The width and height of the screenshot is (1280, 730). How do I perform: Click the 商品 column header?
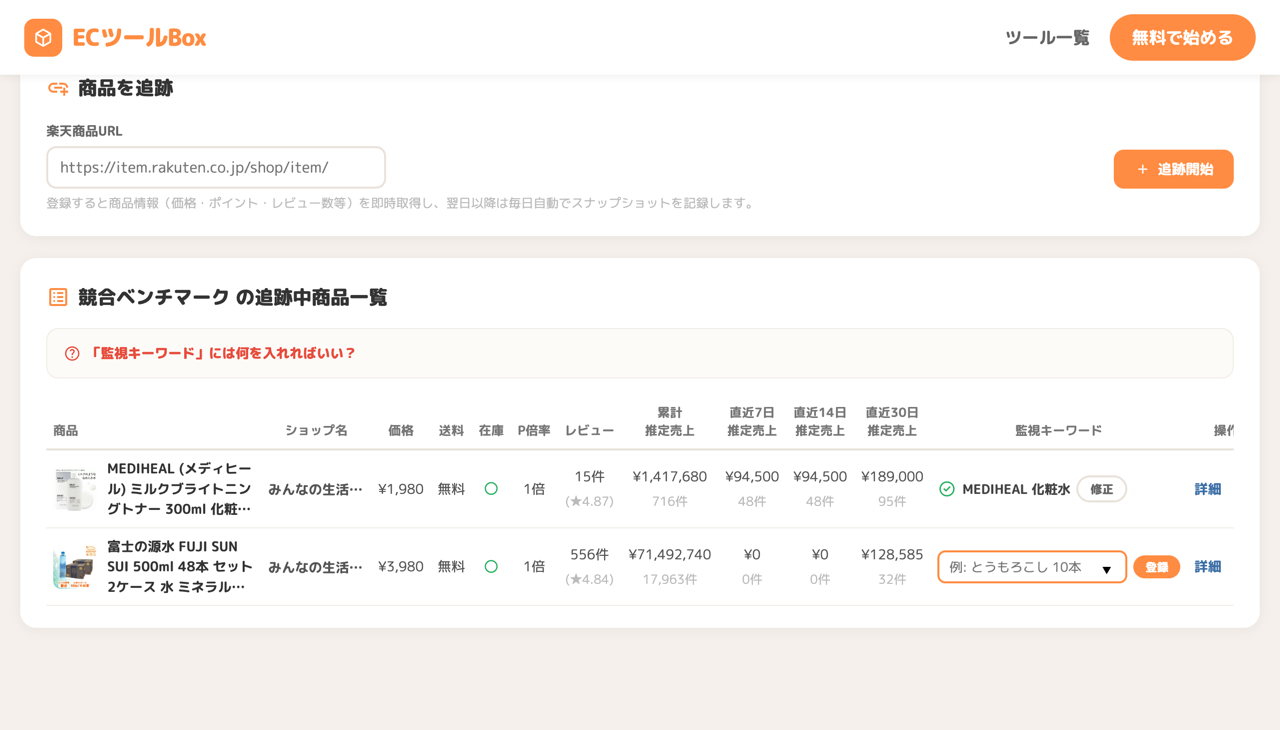click(66, 431)
